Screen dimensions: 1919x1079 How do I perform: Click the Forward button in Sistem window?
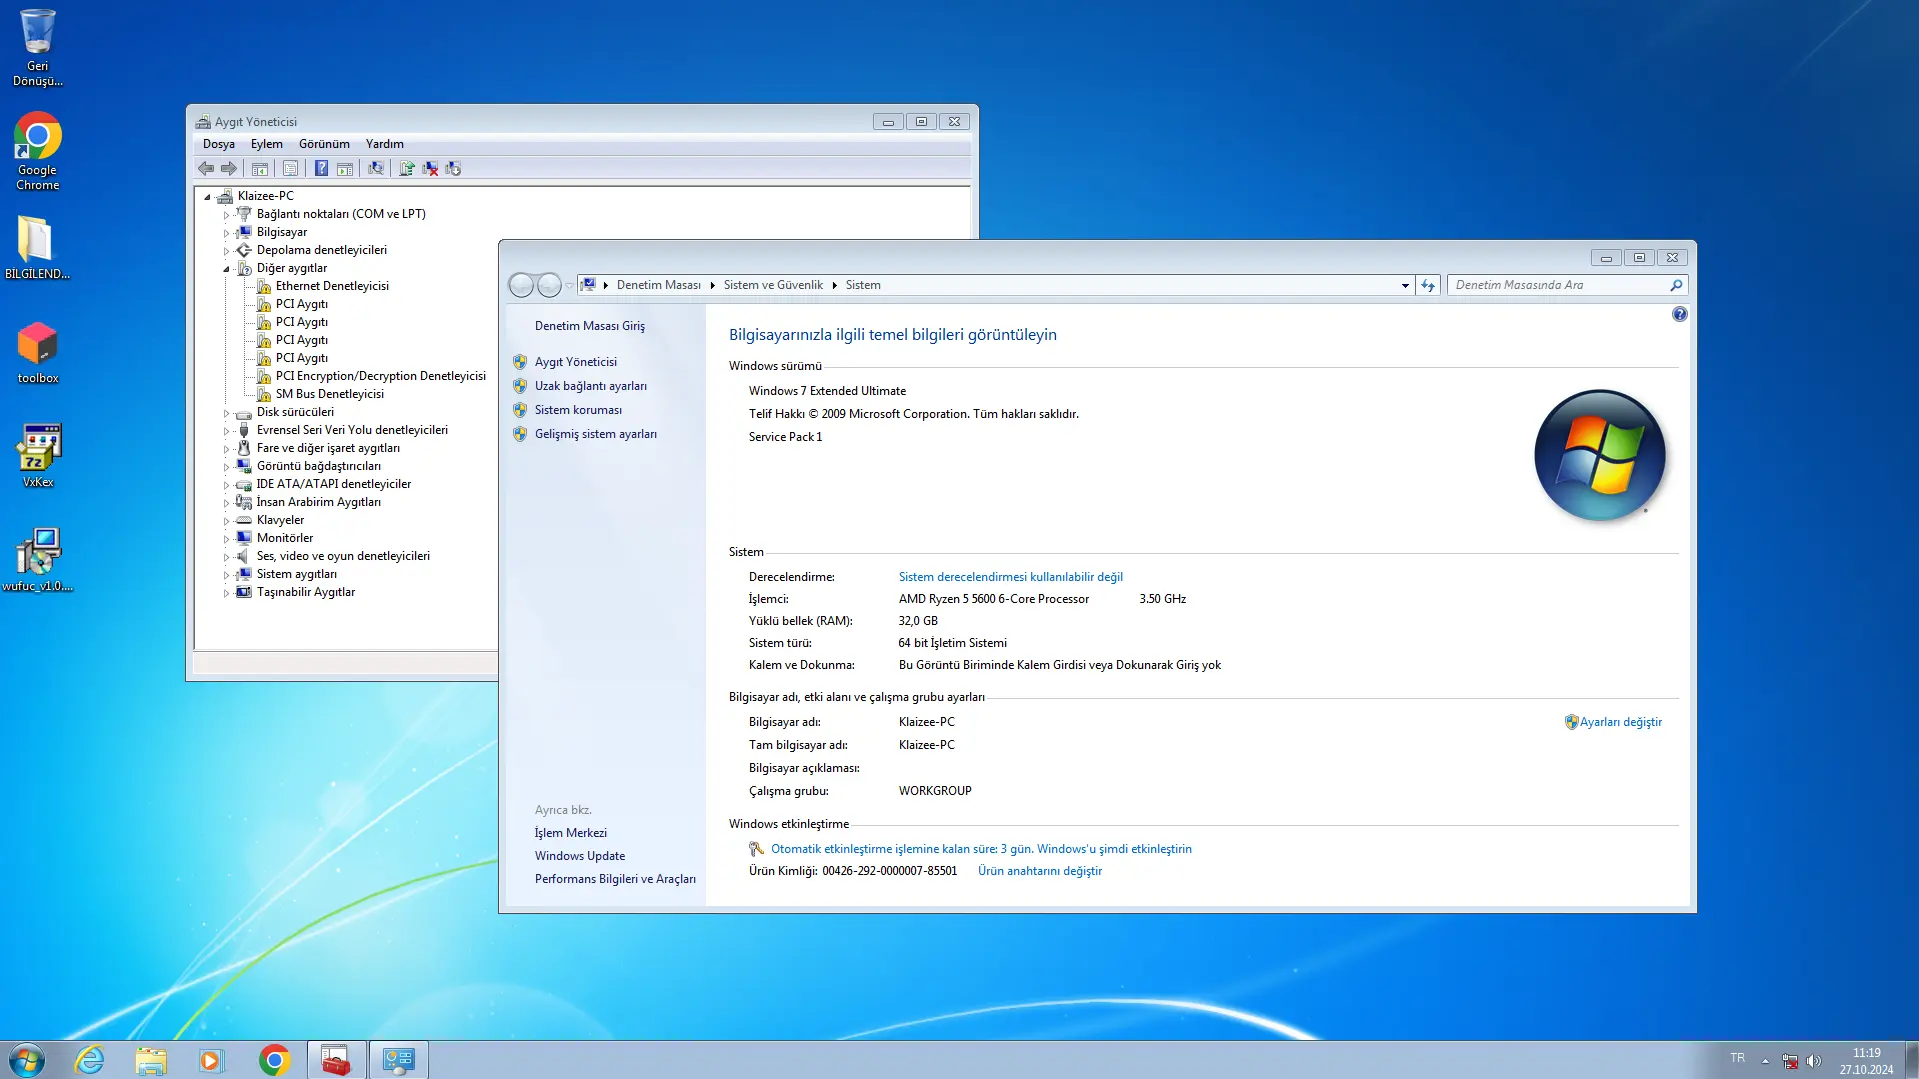[549, 285]
